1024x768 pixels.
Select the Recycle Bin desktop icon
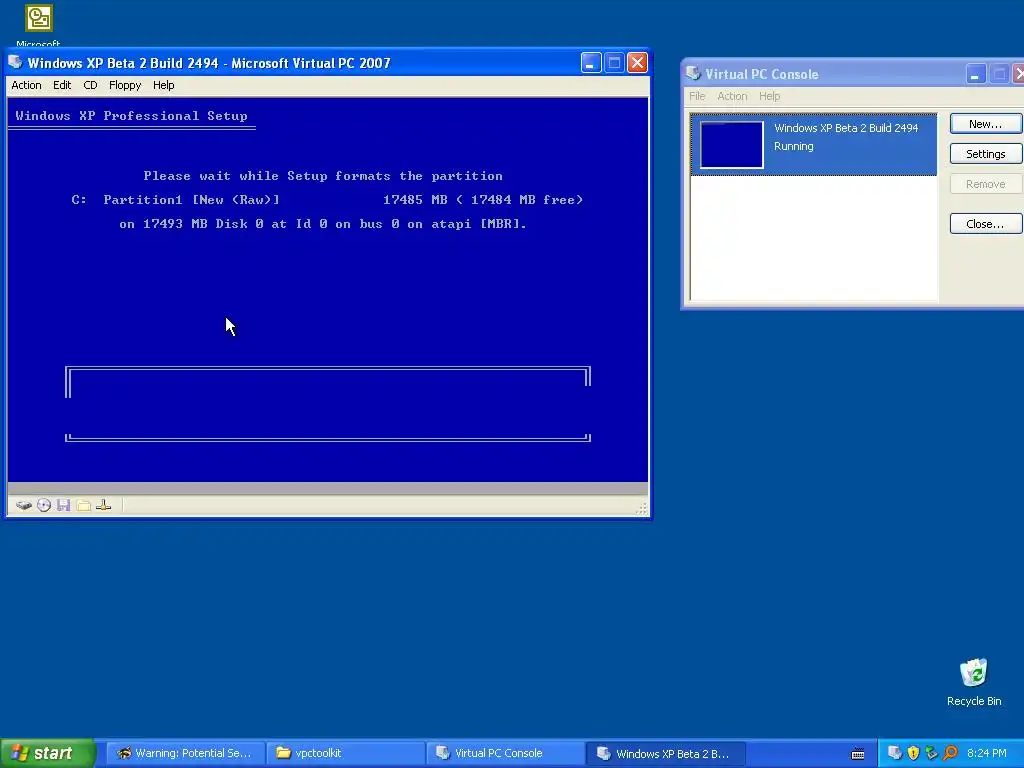[x=974, y=682]
